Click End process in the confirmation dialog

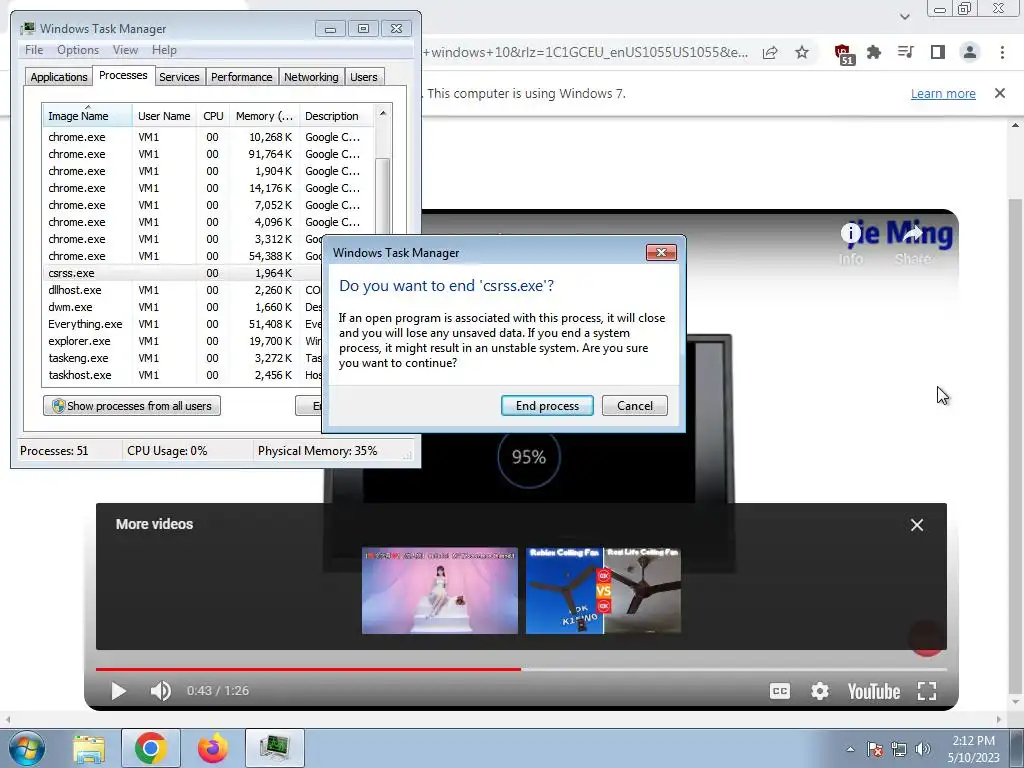coord(547,406)
